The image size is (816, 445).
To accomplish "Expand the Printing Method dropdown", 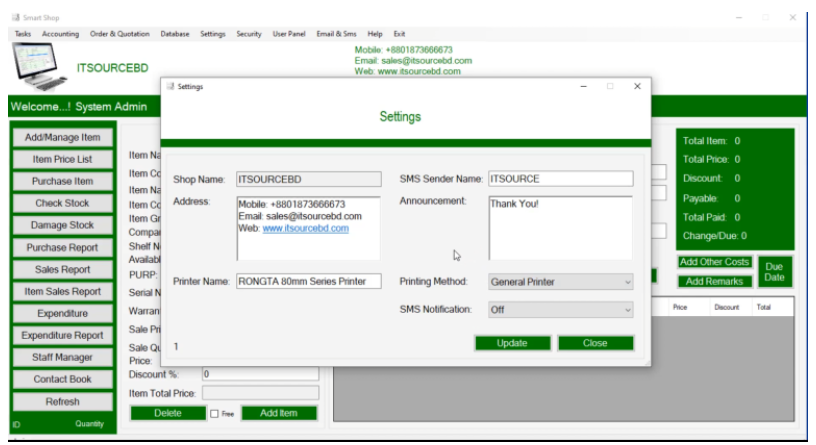I will click(x=560, y=282).
